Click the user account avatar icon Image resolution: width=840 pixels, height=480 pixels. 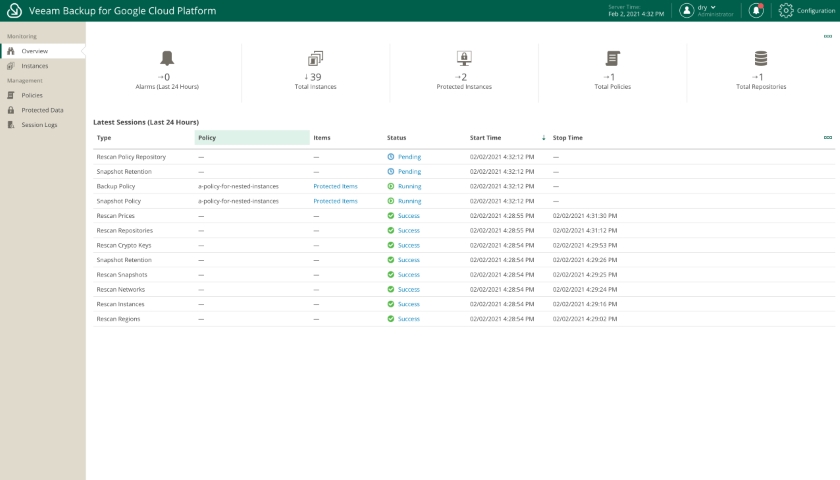point(687,10)
